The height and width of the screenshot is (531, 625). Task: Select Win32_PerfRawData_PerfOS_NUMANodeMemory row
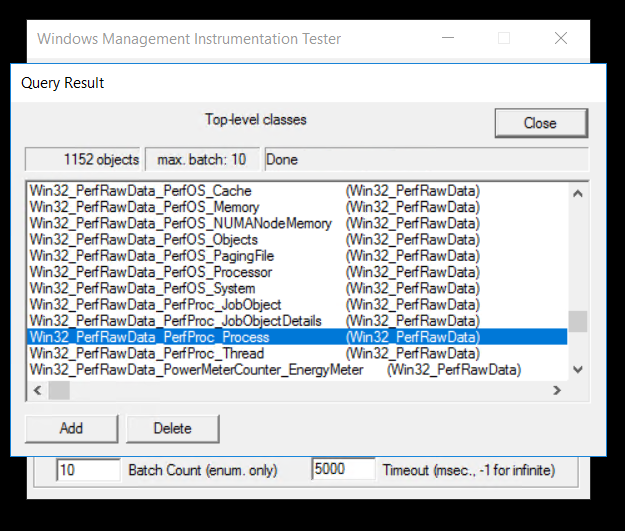(297, 223)
